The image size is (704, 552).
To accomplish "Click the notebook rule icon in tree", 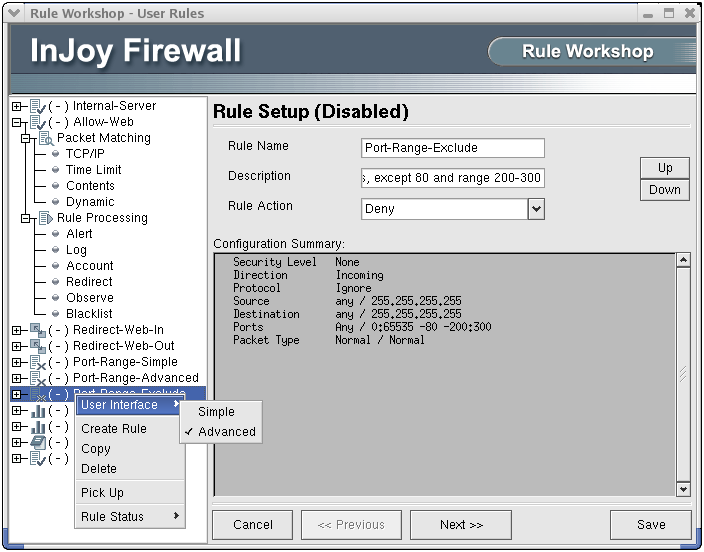I will pos(38,443).
